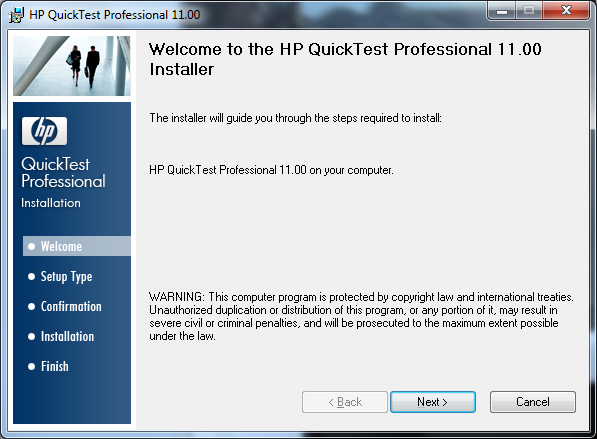Click the installer icon in the title bar

[16, 15]
